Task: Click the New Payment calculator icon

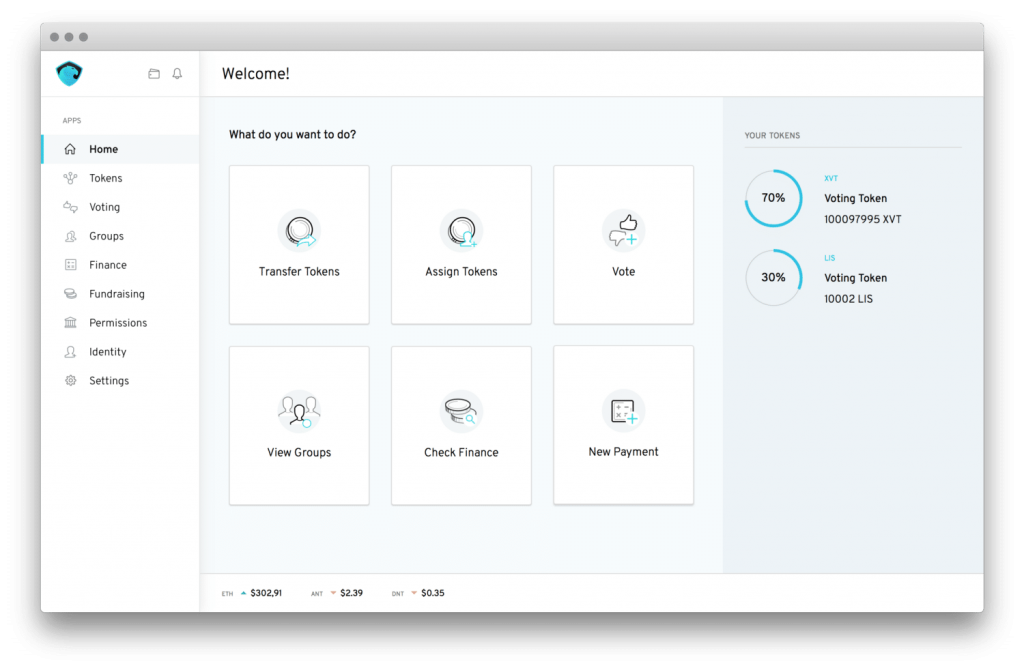Action: (x=623, y=411)
